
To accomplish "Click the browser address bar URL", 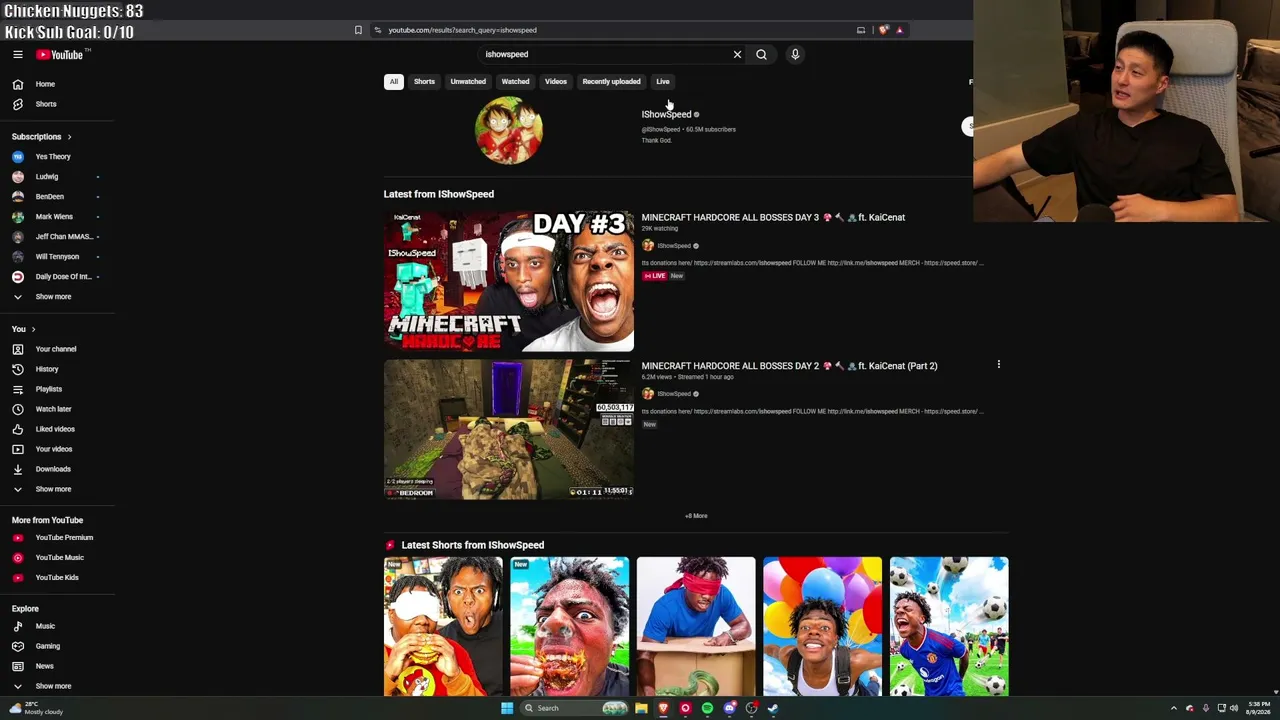I will 463,30.
